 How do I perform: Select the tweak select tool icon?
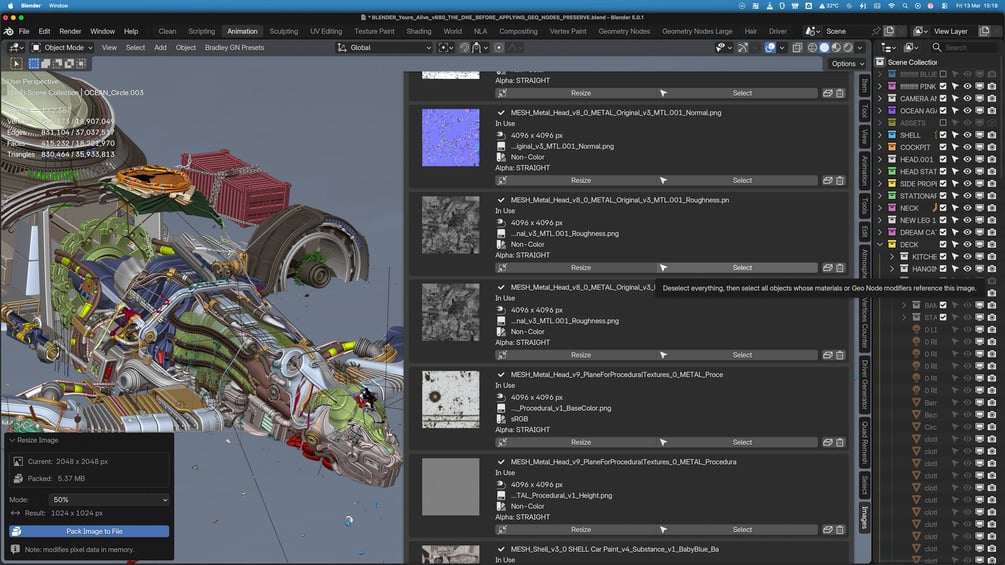pos(17,63)
